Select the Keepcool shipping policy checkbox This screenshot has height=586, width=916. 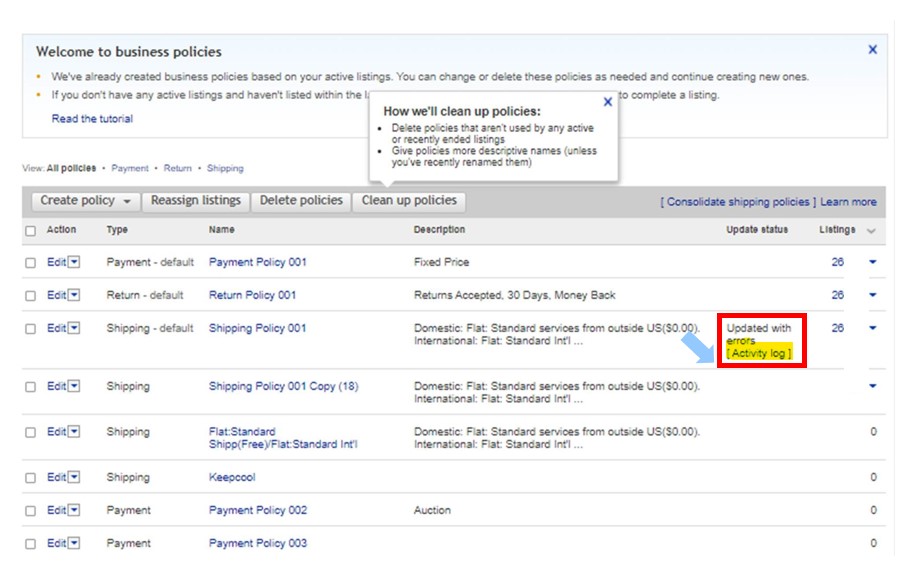pyautogui.click(x=30, y=478)
